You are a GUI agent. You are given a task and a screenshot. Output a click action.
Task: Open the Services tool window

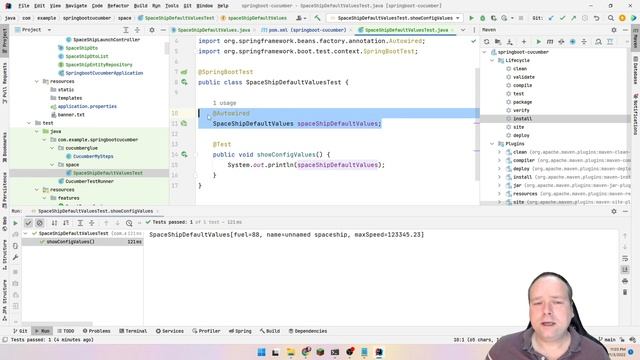169,331
